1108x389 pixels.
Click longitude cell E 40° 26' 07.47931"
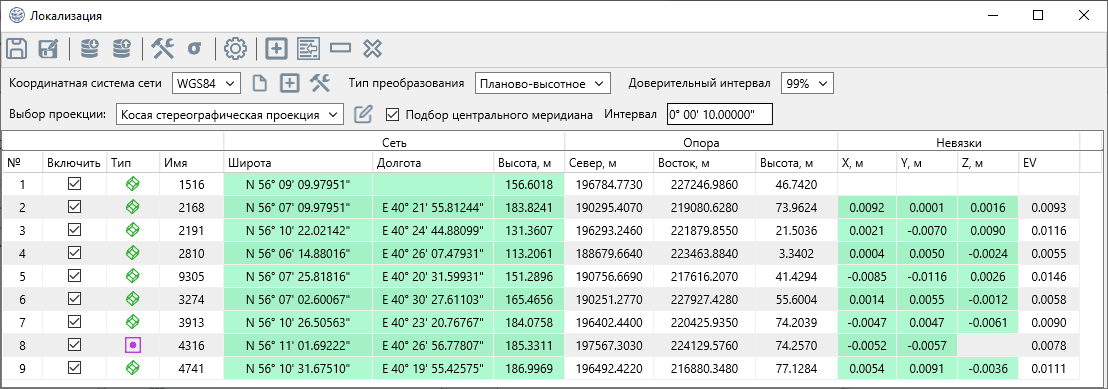pos(432,253)
